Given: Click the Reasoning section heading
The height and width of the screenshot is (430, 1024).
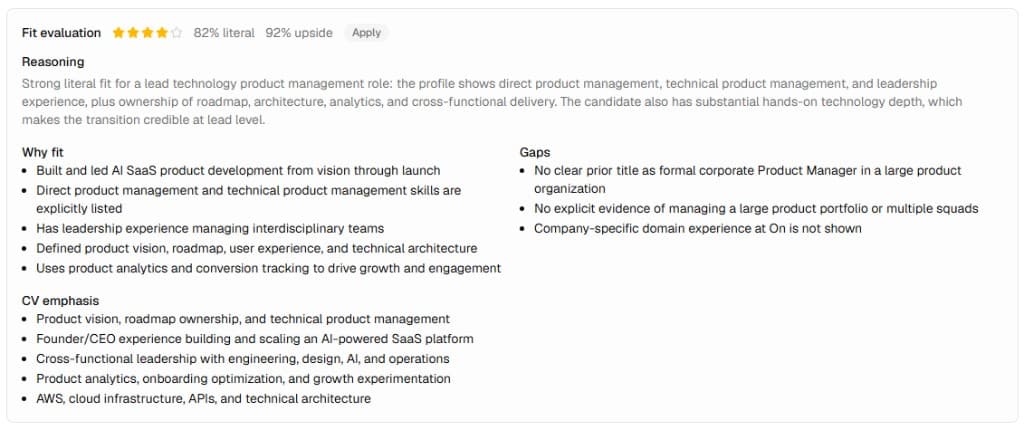Looking at the screenshot, I should tap(53, 62).
